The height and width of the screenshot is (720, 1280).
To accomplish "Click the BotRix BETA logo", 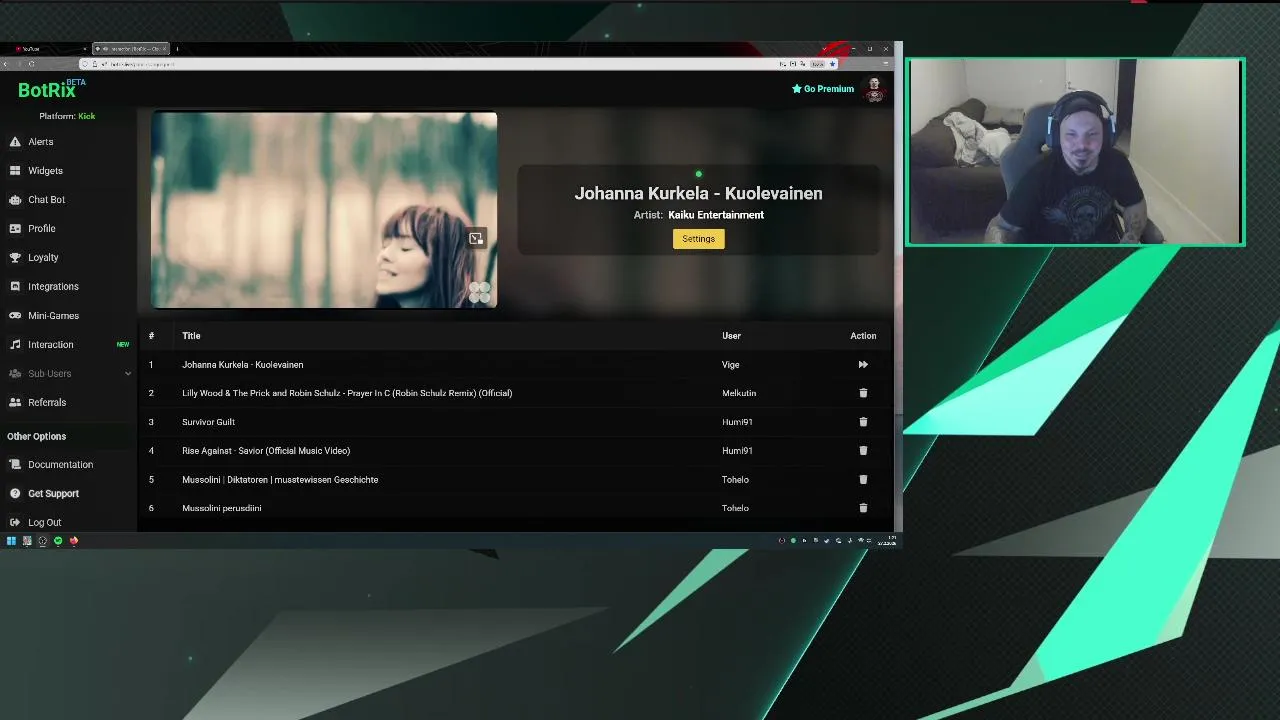I will click(x=50, y=90).
